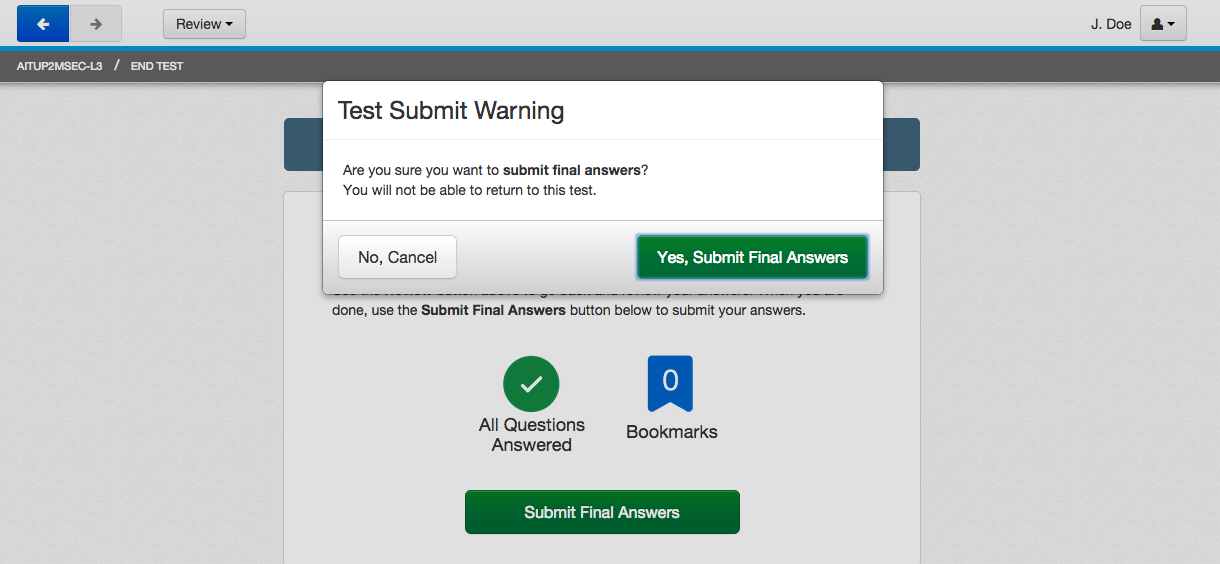1220x564 pixels.
Task: Click the J. Doe username
Action: coord(1111,24)
